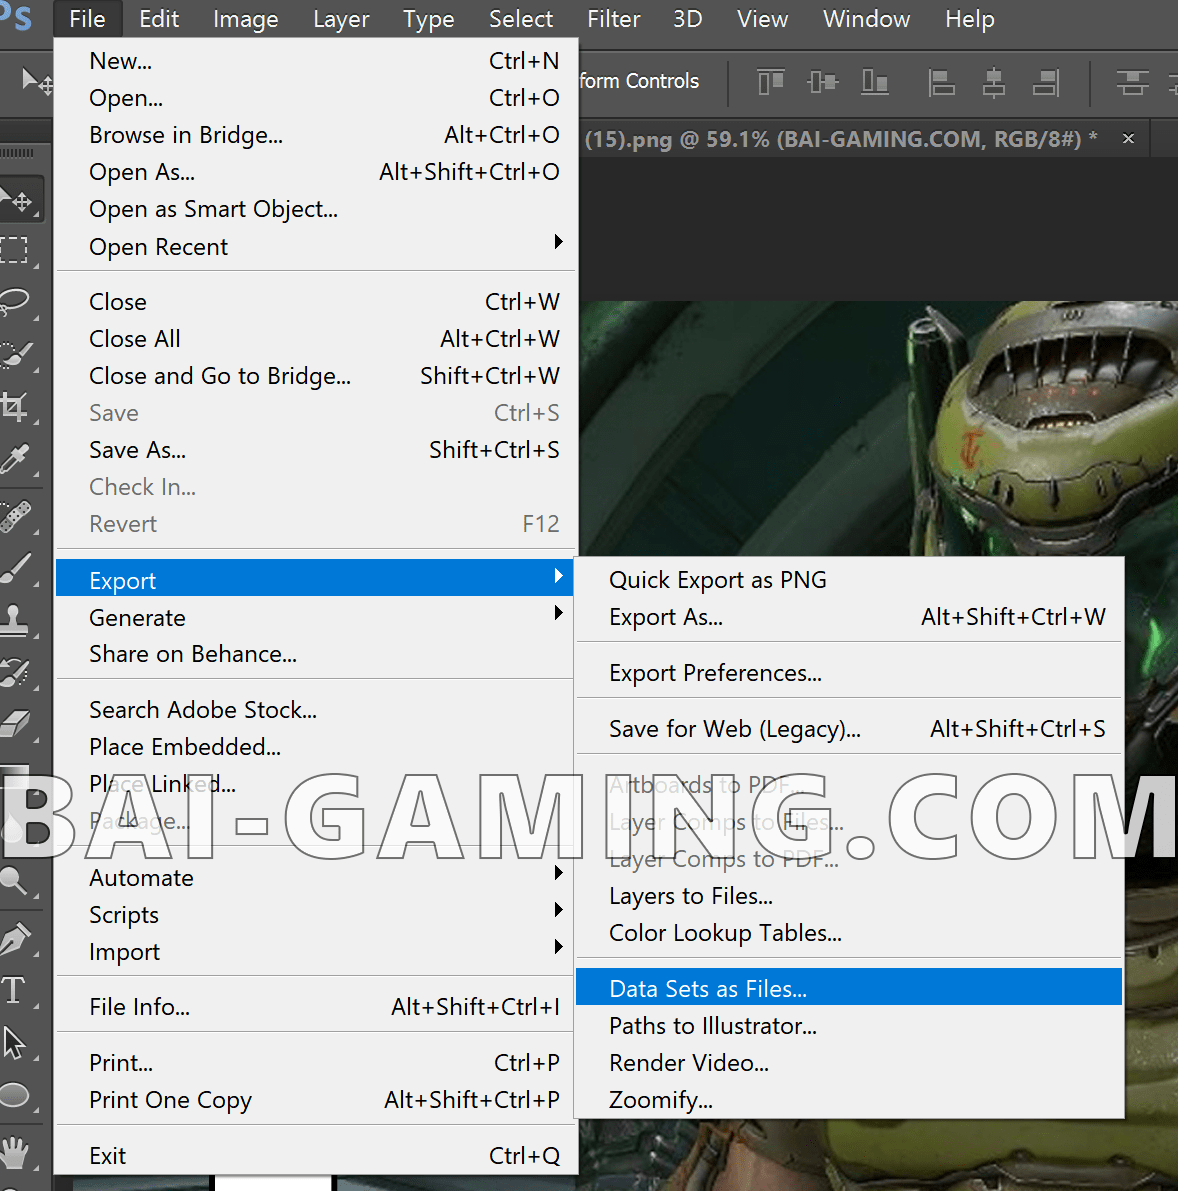Select the Rectangular Marquee tool

[x=15, y=249]
